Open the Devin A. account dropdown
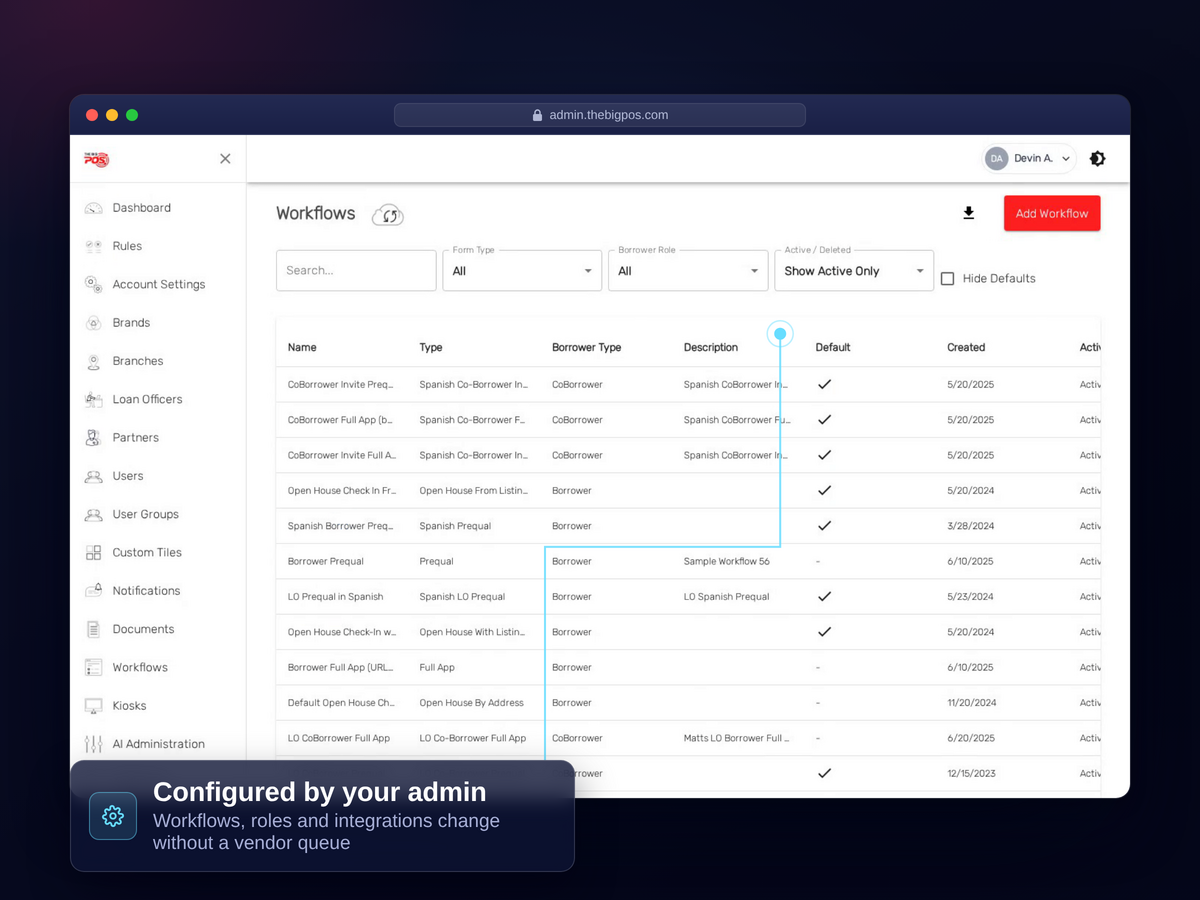 coord(1029,158)
